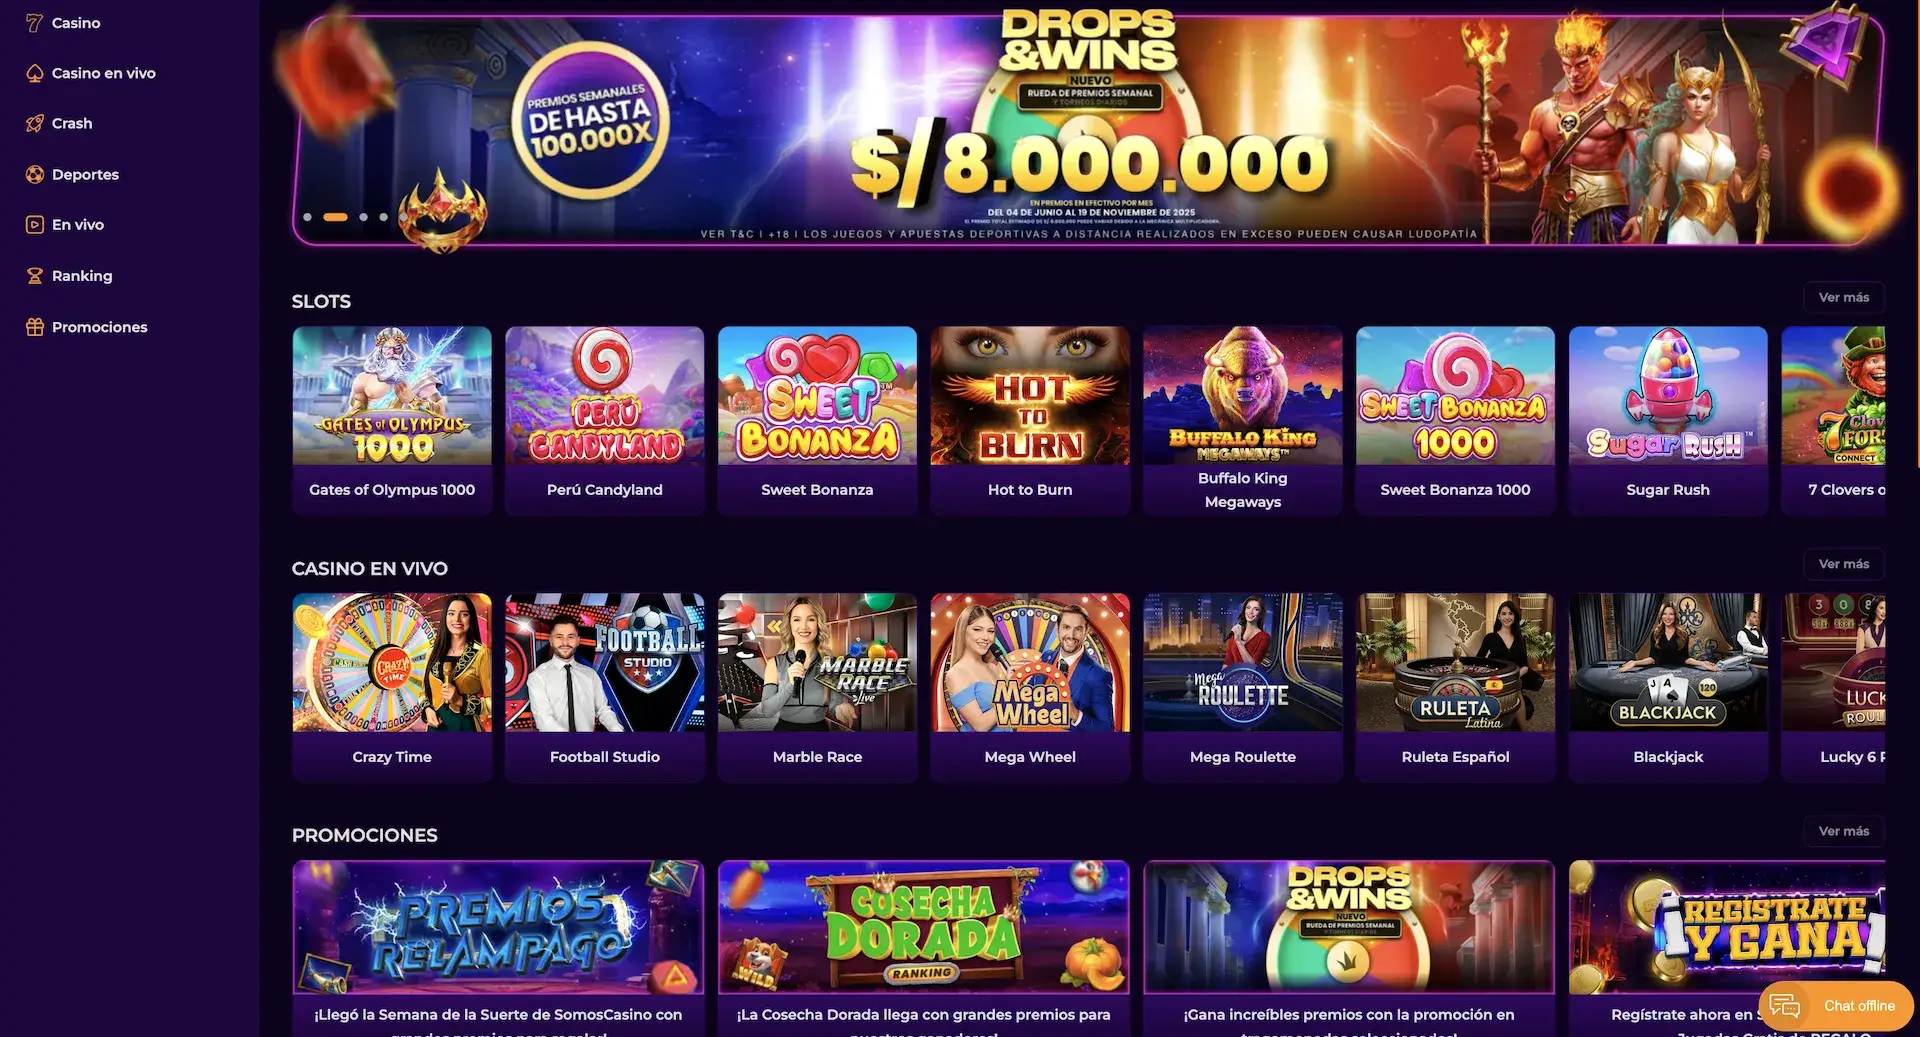Screen dimensions: 1920x1037
Task: Click the Ranking trophy icon
Action: (x=34, y=275)
